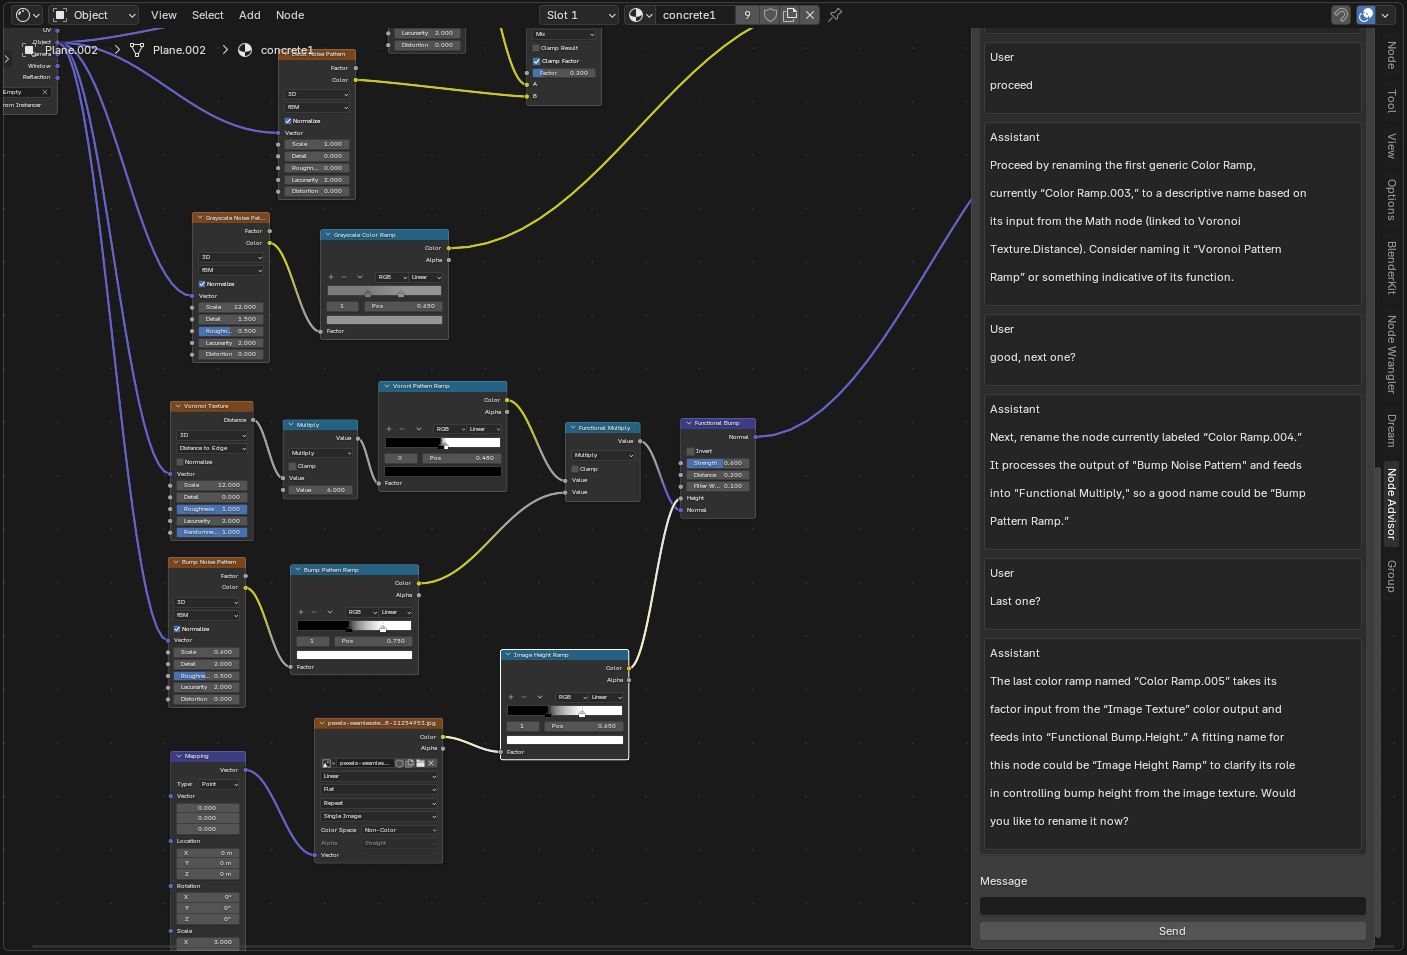Pin the node tree with the pin icon
The width and height of the screenshot is (1407, 955).
pos(835,15)
